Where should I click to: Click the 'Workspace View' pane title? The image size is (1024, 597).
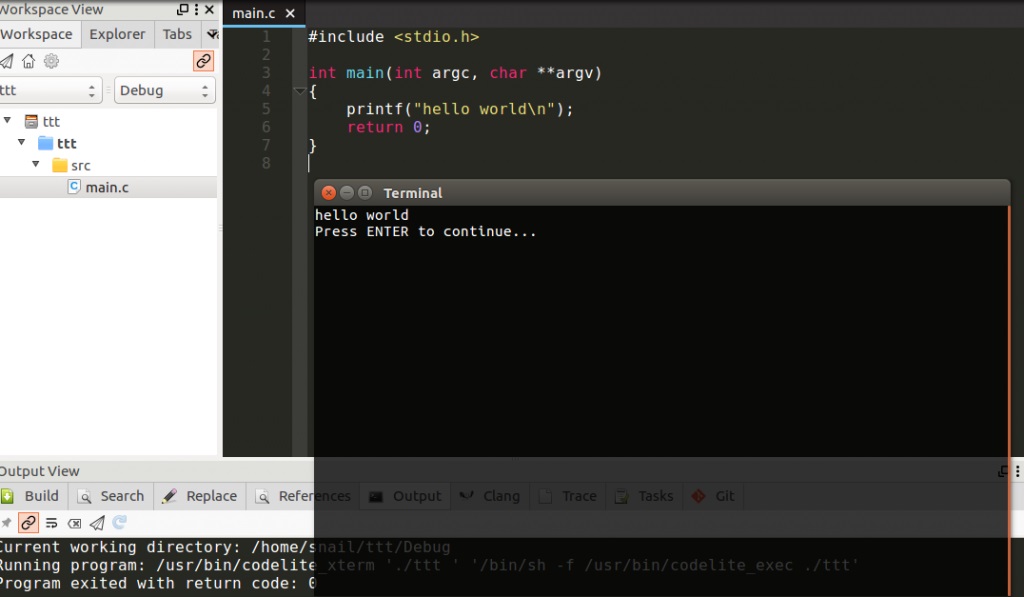pyautogui.click(x=51, y=10)
